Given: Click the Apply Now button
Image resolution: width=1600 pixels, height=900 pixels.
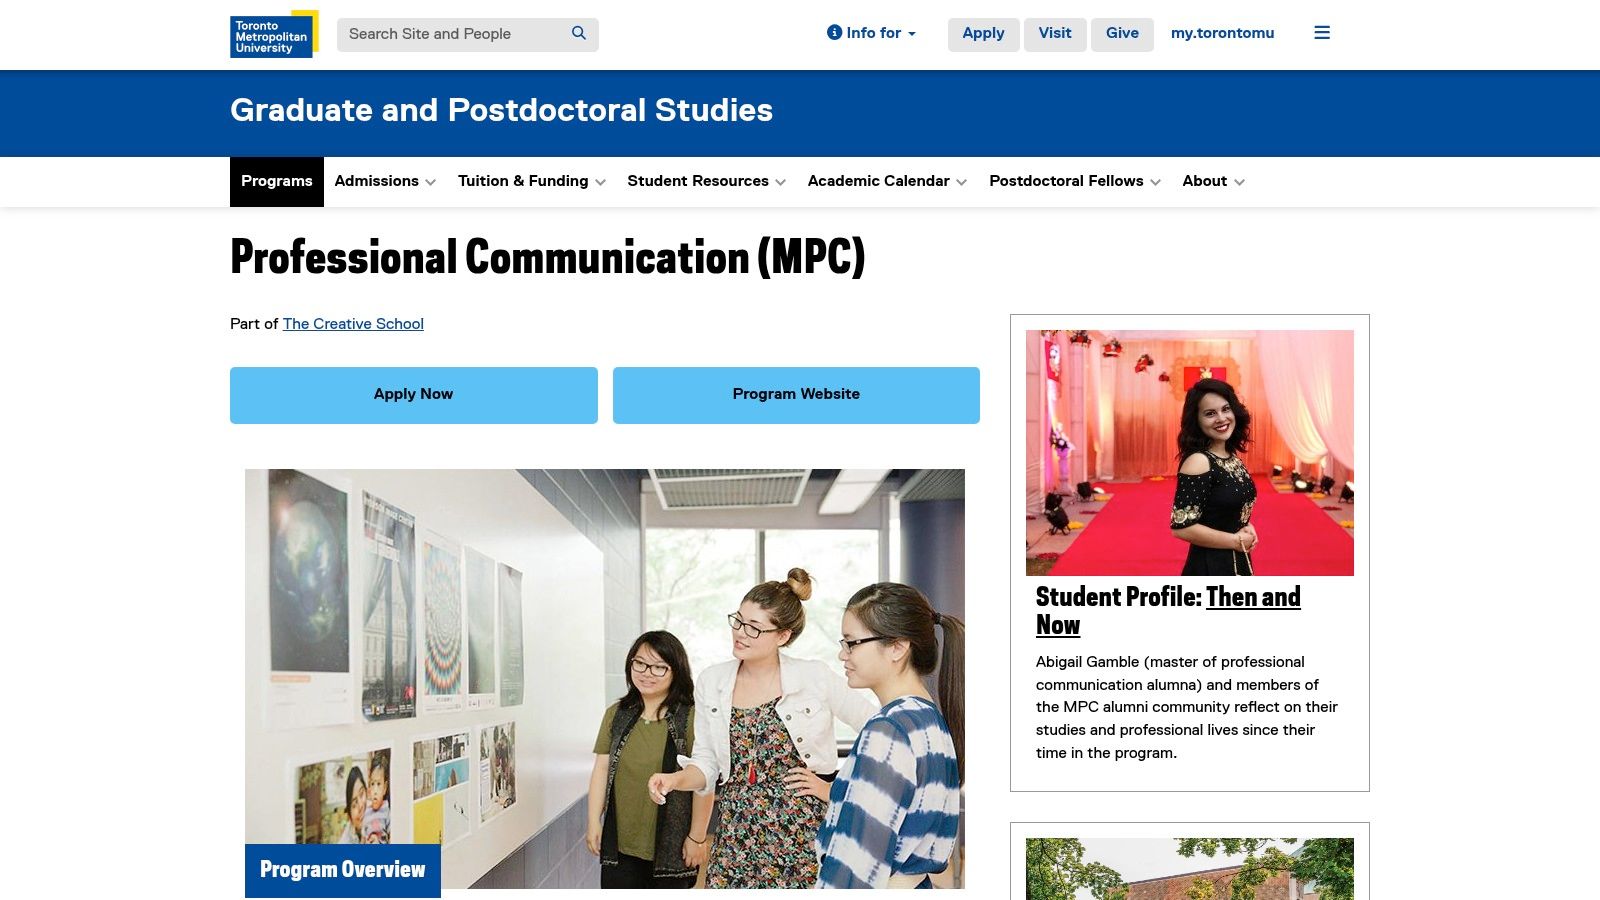Looking at the screenshot, I should pyautogui.click(x=414, y=395).
